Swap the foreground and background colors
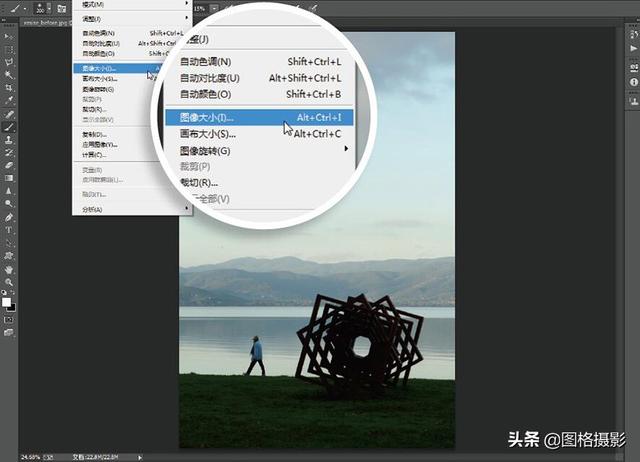The width and height of the screenshot is (640, 462). point(12,292)
